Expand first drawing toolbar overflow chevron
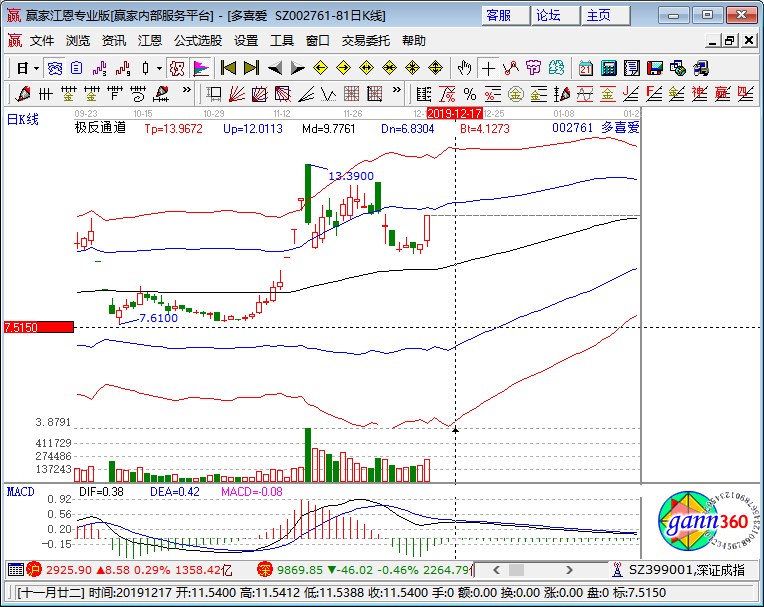 pyautogui.click(x=187, y=90)
